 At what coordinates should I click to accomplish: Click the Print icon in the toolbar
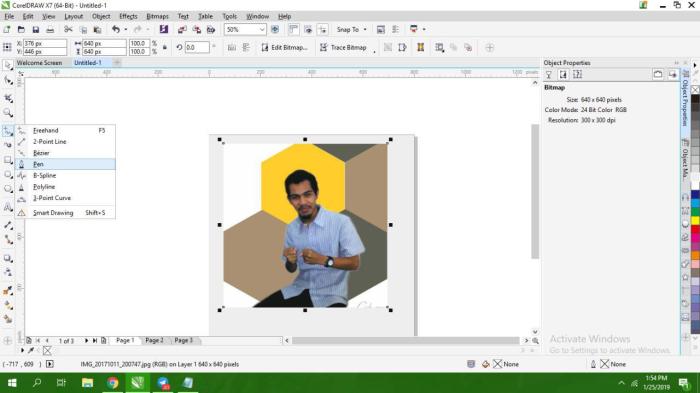coord(50,29)
